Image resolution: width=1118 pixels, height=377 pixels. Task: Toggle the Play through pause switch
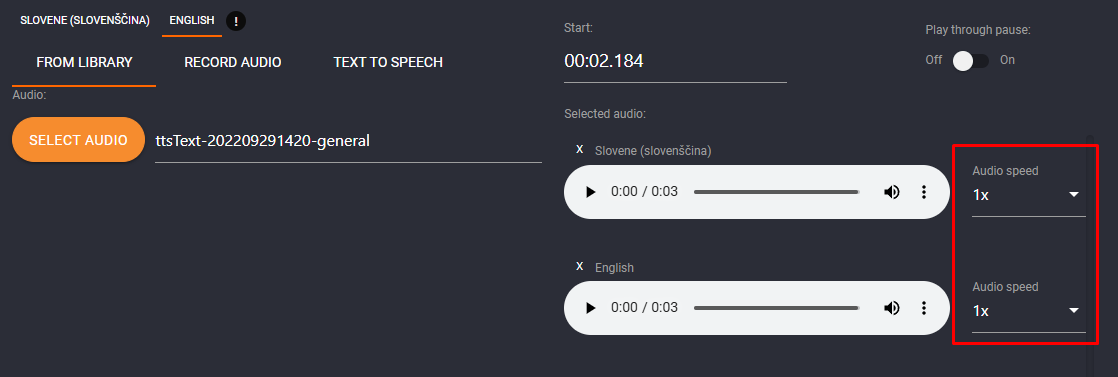[x=970, y=61]
